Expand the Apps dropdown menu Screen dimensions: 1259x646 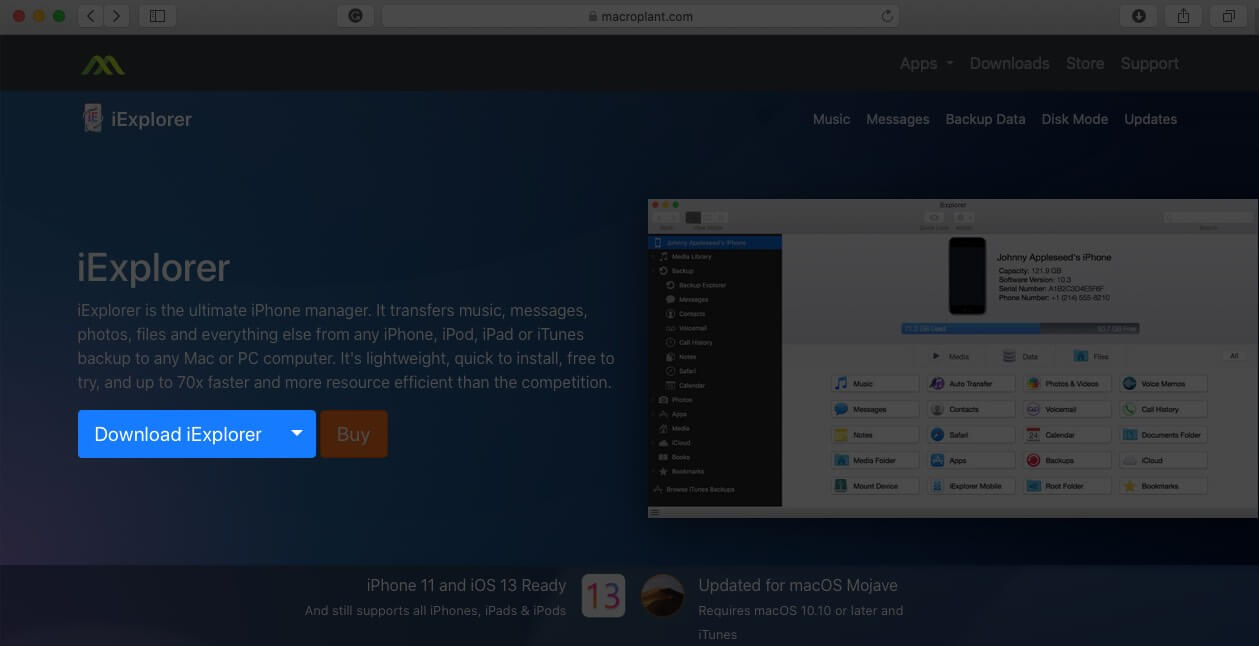click(927, 63)
